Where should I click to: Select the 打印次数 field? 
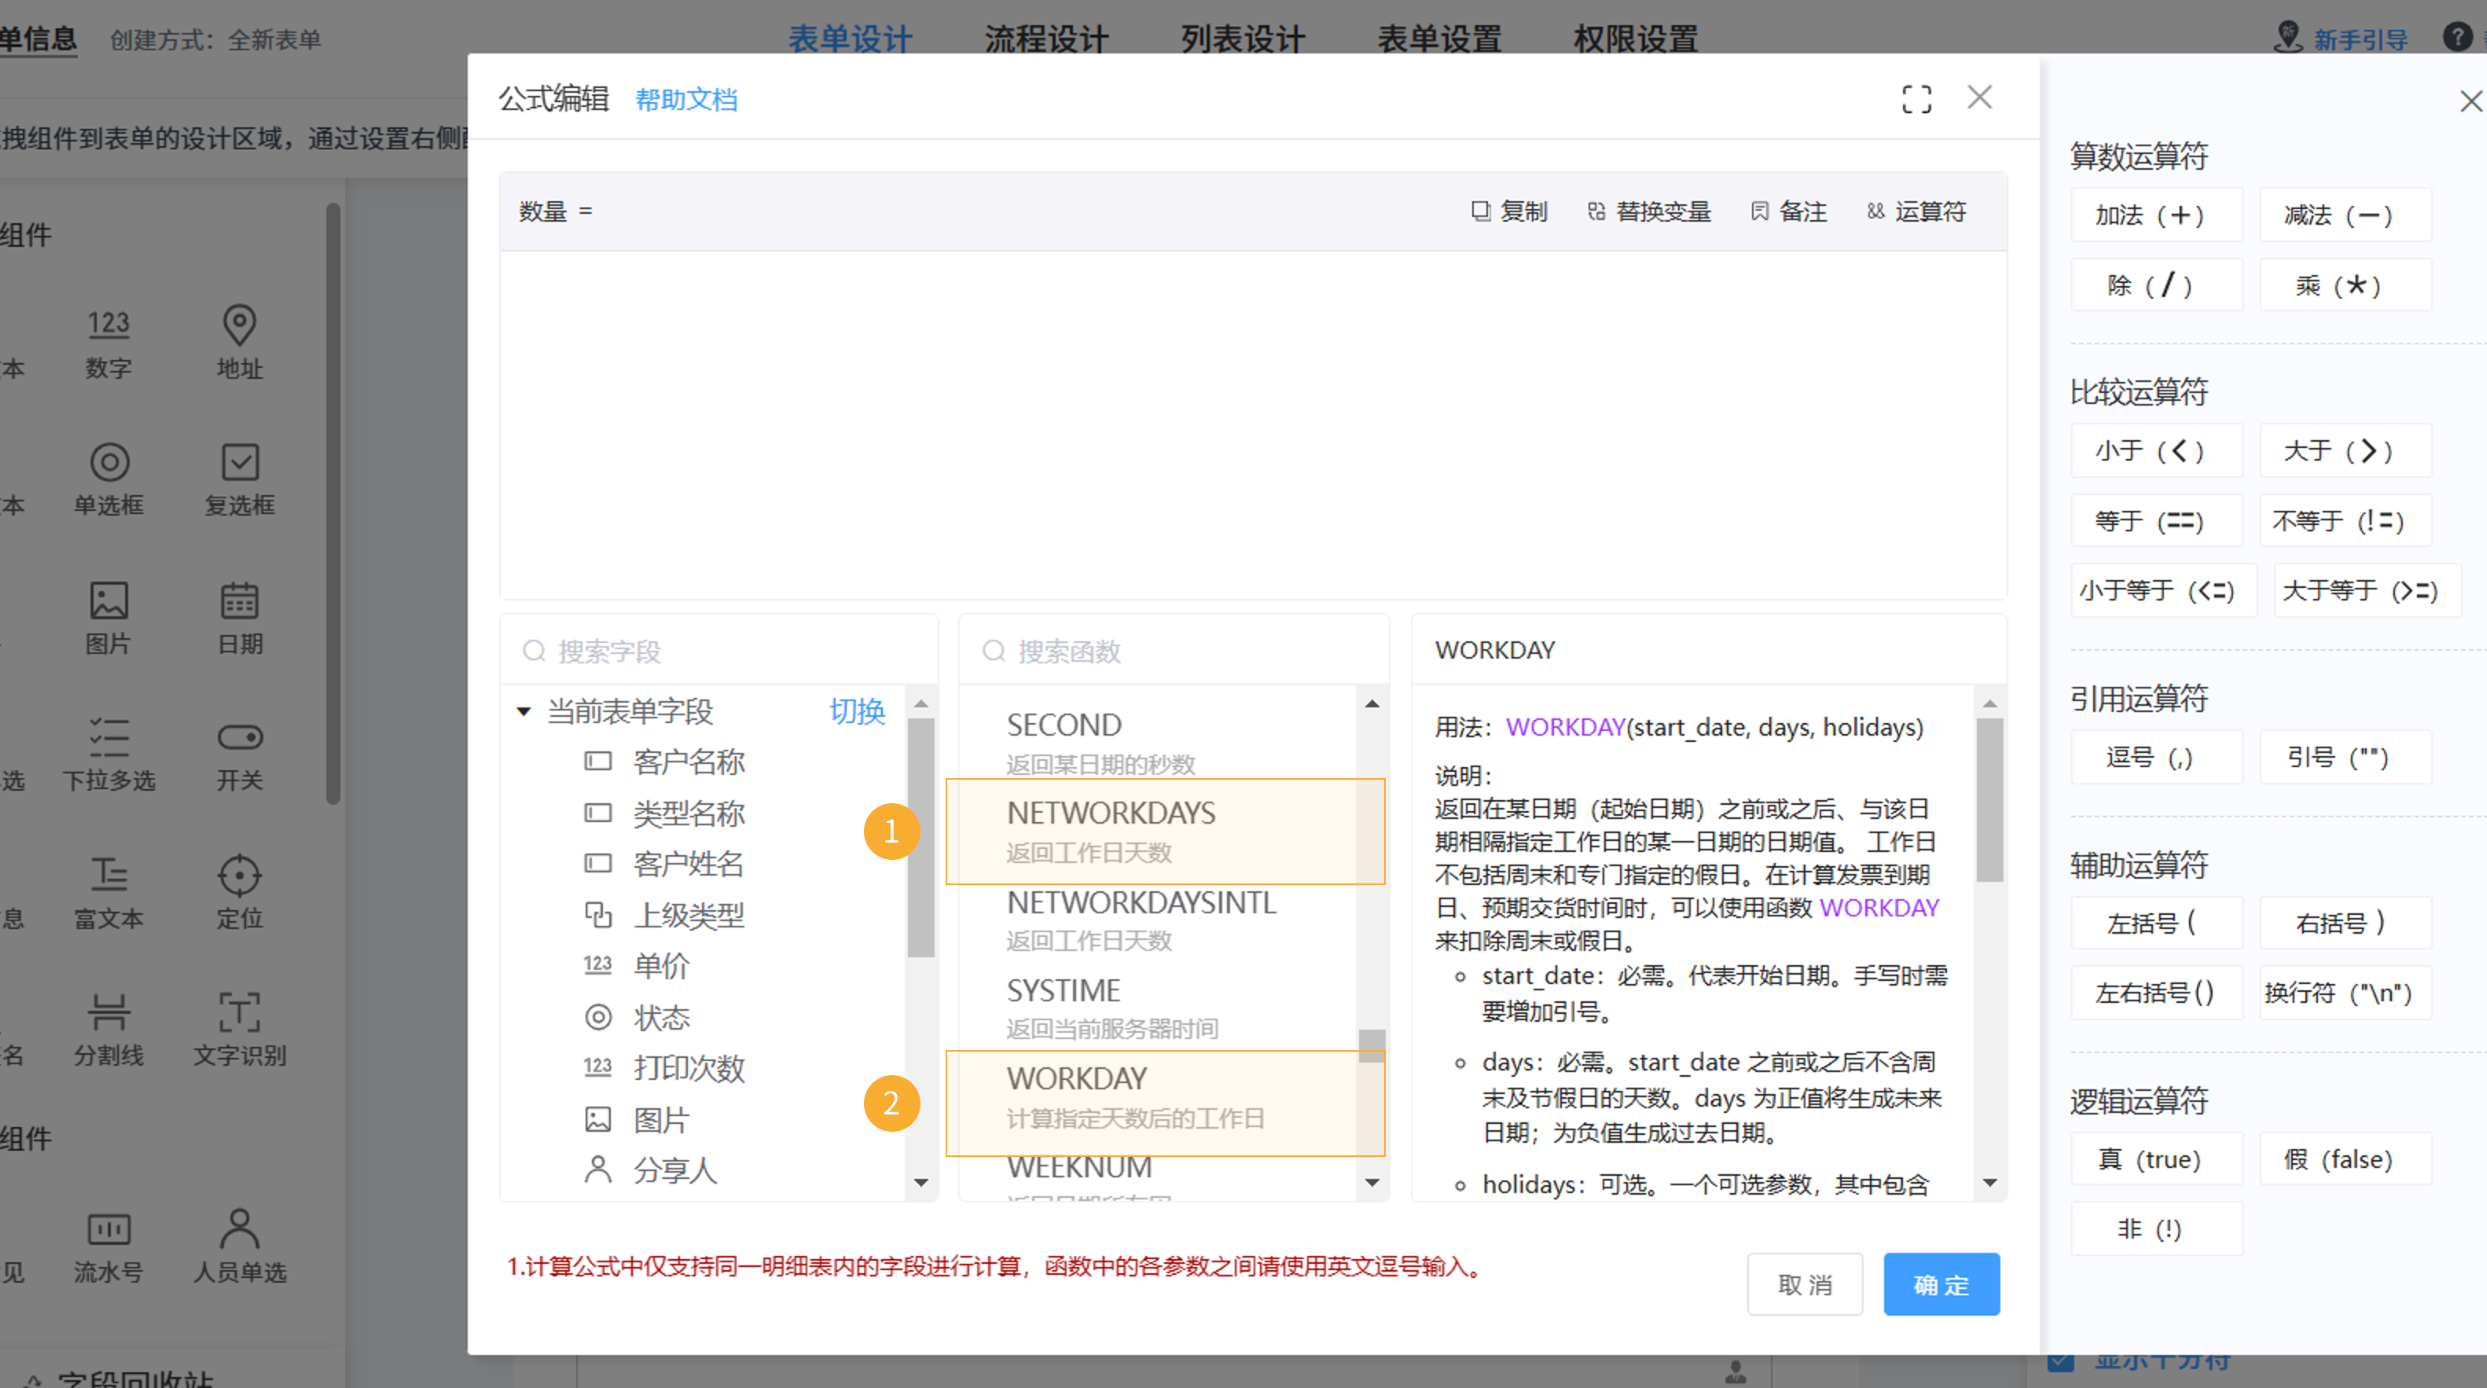point(688,1068)
